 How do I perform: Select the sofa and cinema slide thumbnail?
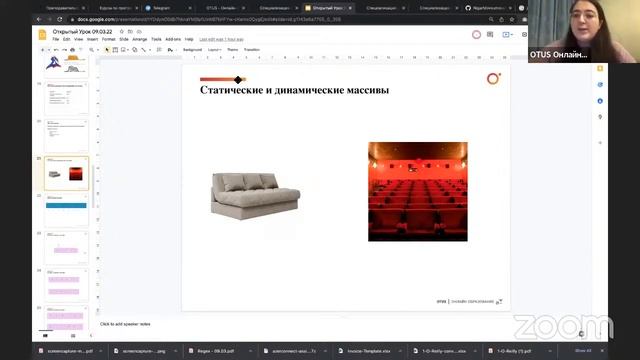(67, 173)
